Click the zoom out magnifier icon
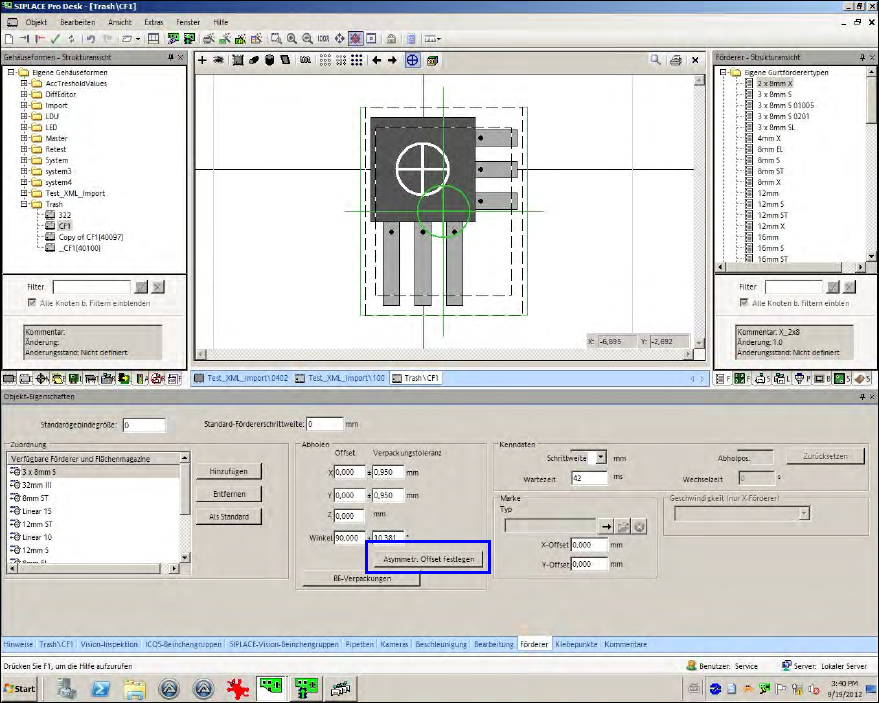The width and height of the screenshot is (879, 703). click(308, 39)
